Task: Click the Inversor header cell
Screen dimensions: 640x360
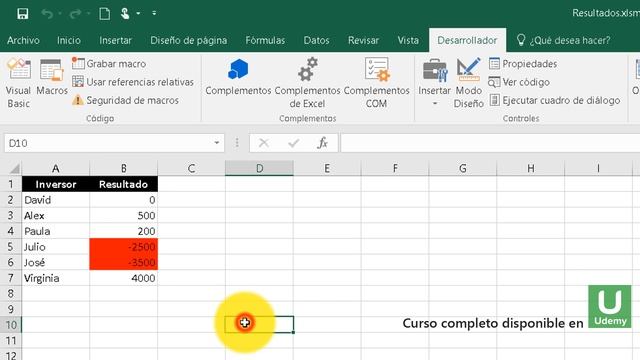Action: 56,184
